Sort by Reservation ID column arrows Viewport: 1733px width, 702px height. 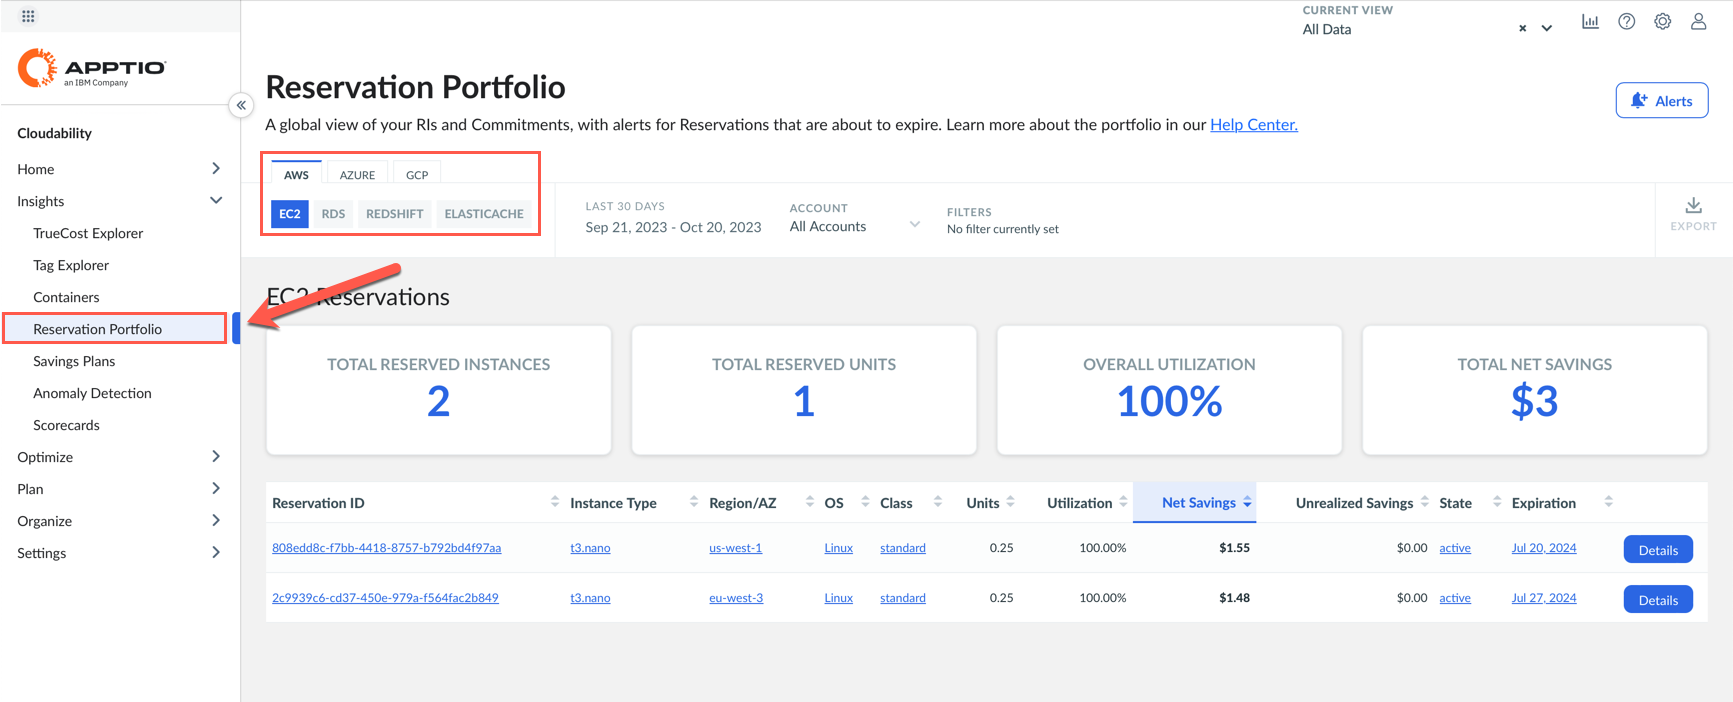pos(555,502)
